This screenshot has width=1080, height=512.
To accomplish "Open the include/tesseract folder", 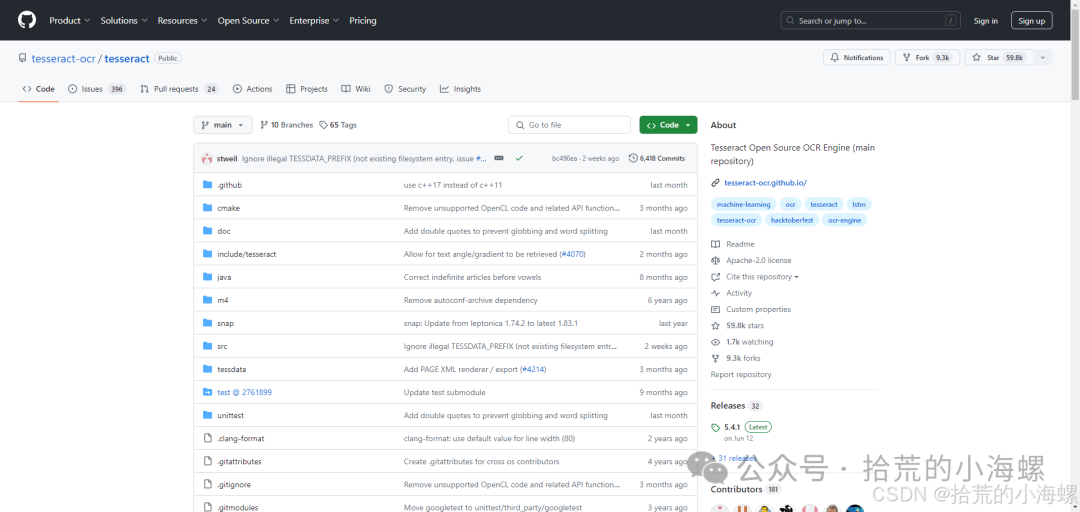I will (x=247, y=254).
